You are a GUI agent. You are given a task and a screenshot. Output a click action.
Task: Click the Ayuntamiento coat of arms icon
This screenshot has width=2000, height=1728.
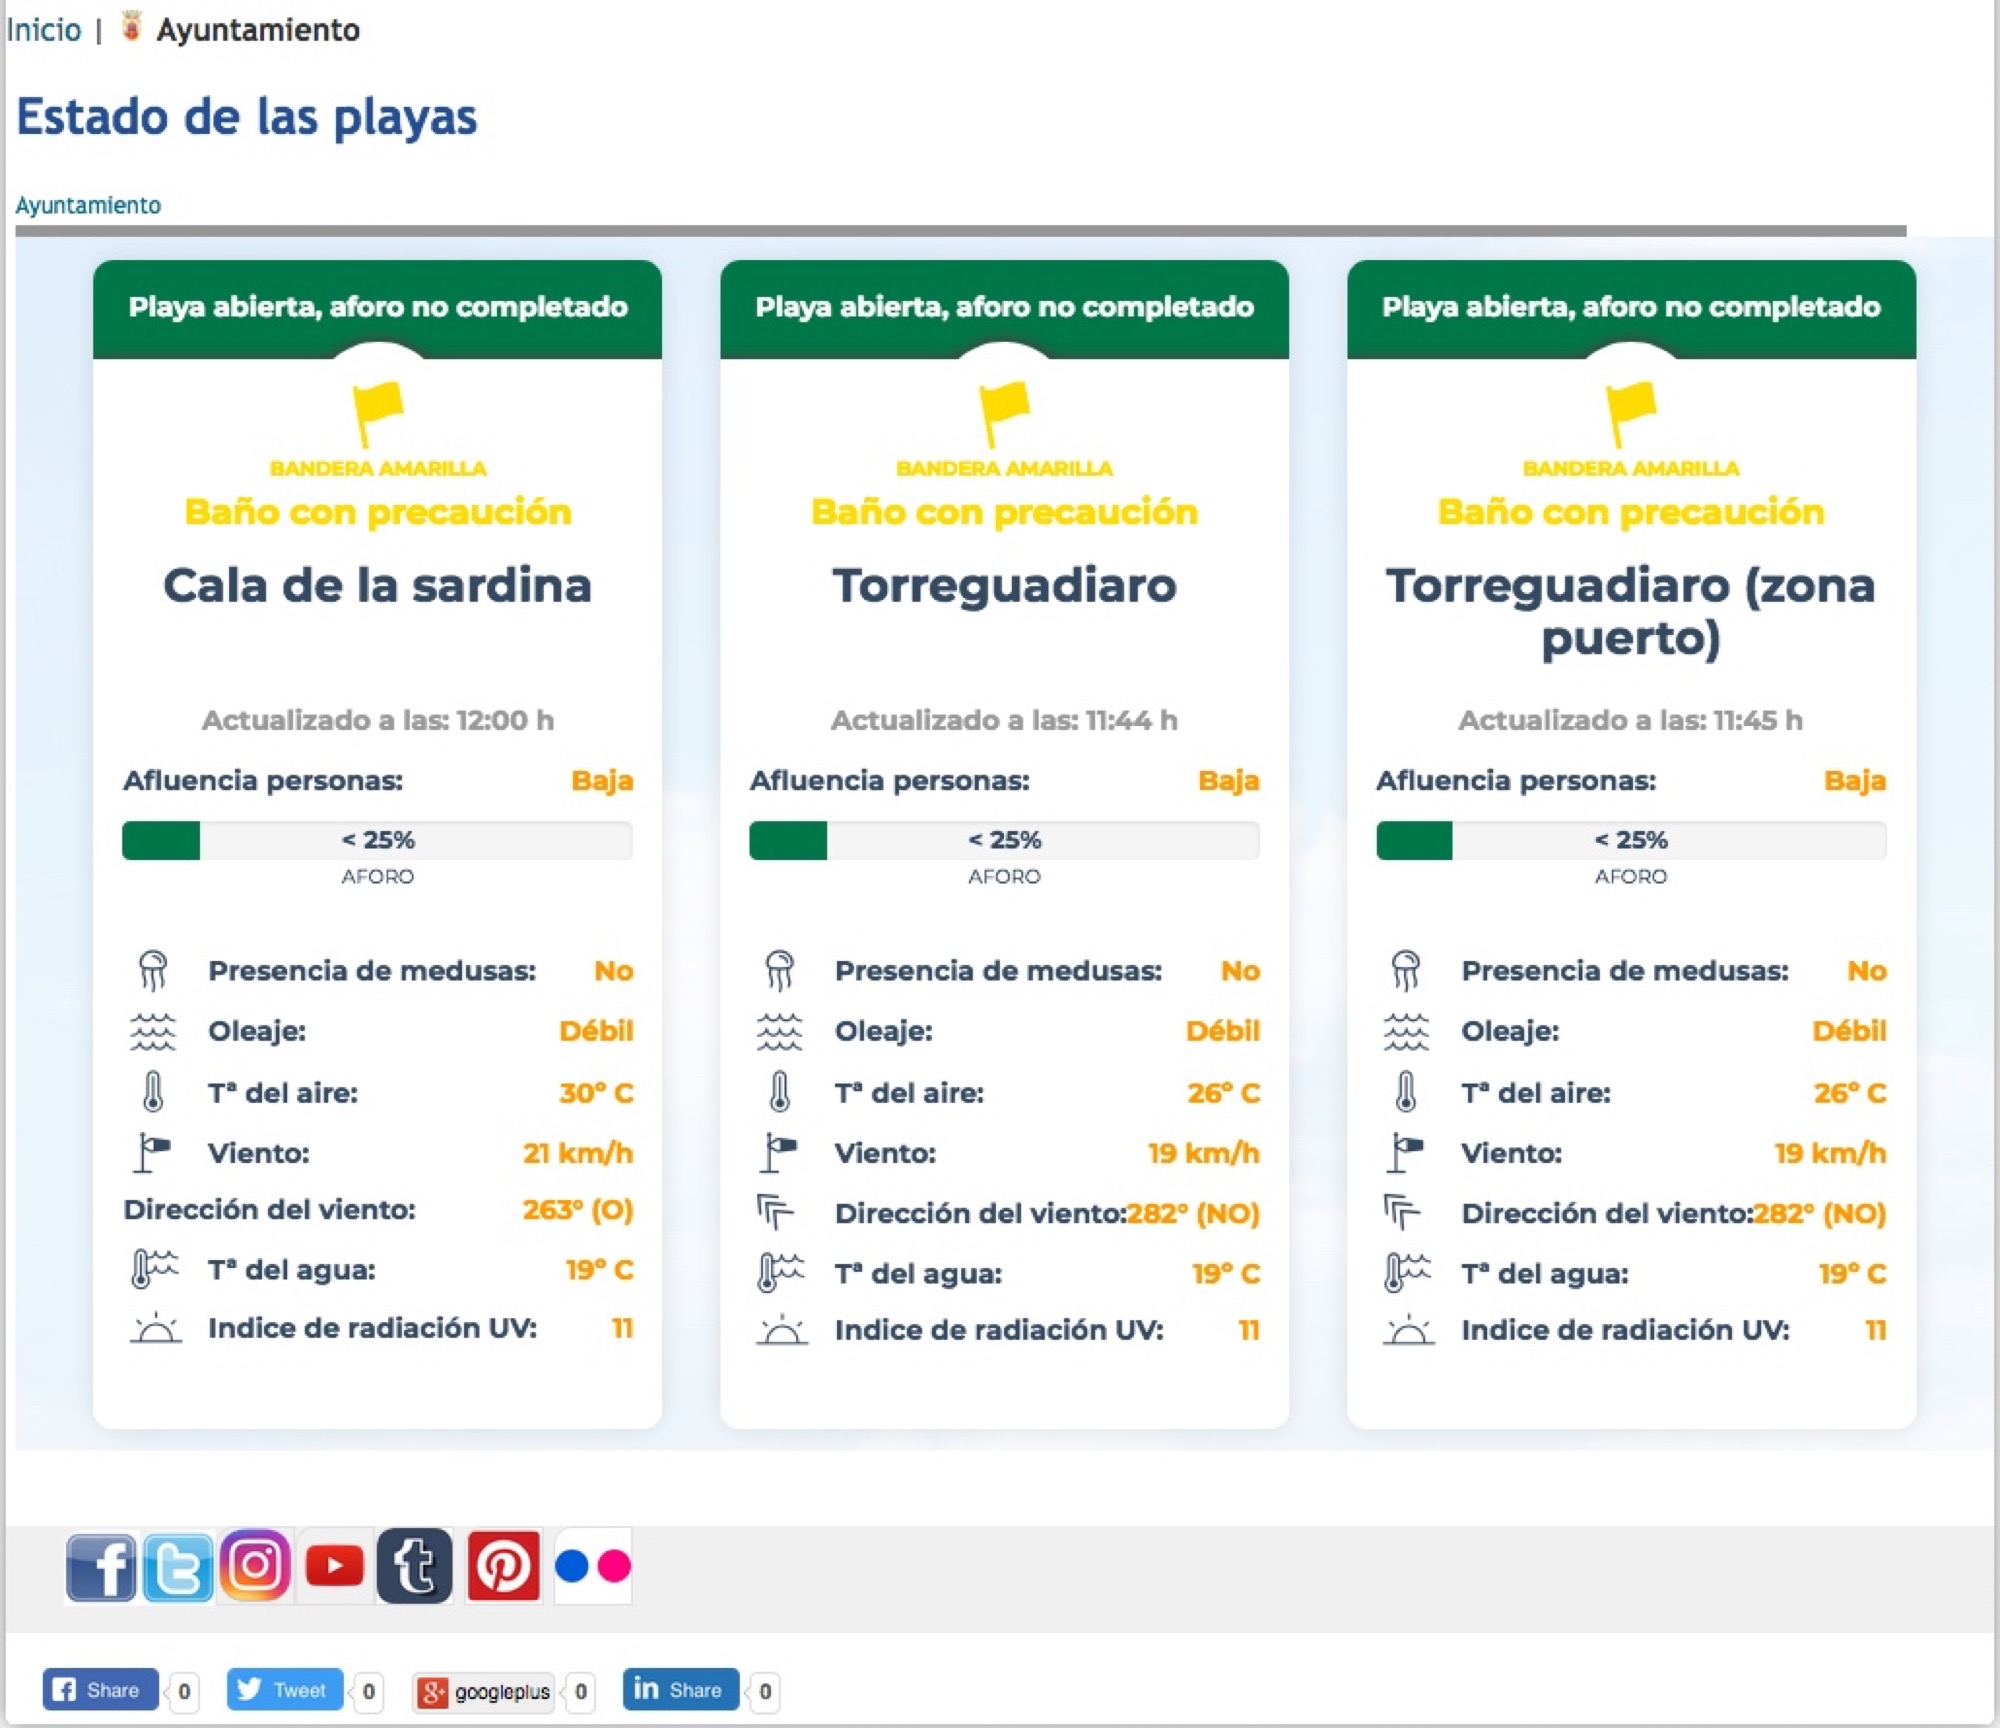coord(131,27)
